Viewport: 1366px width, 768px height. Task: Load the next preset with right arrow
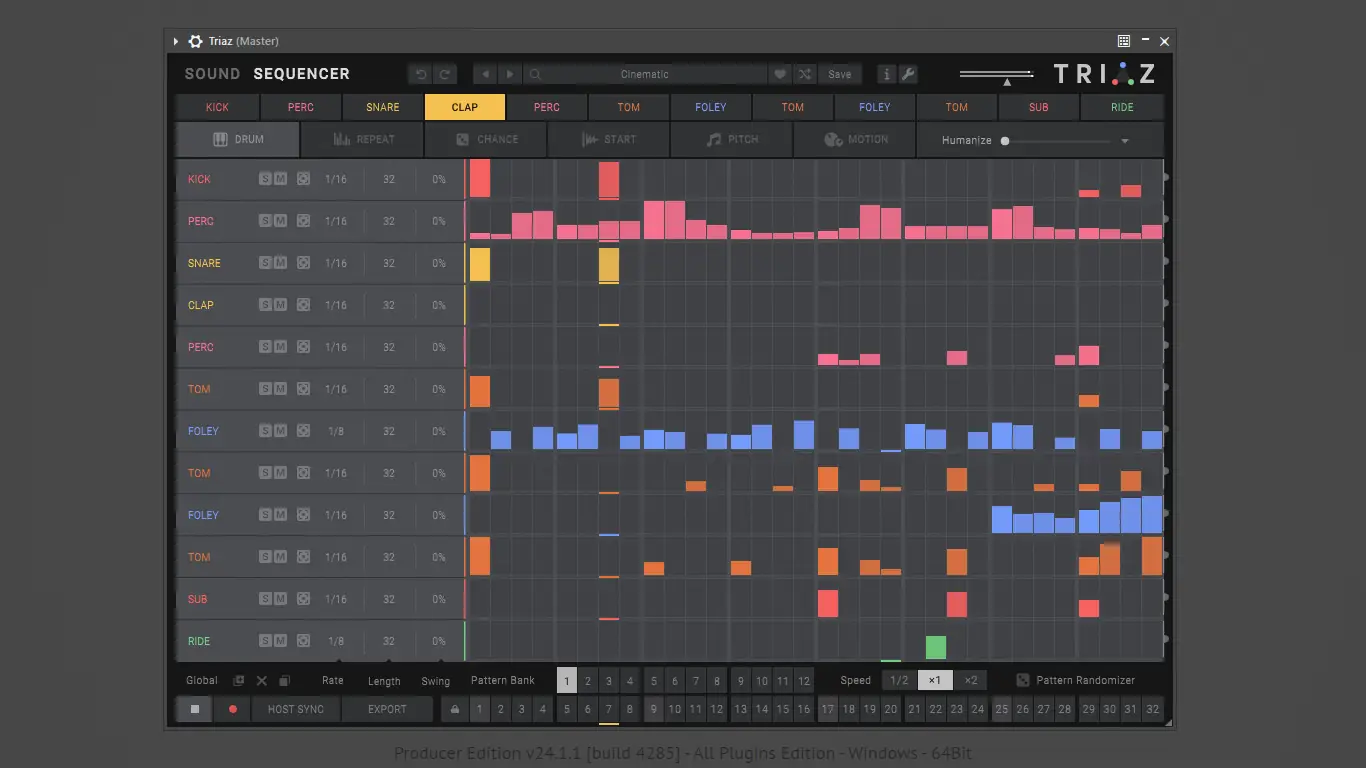pyautogui.click(x=510, y=74)
